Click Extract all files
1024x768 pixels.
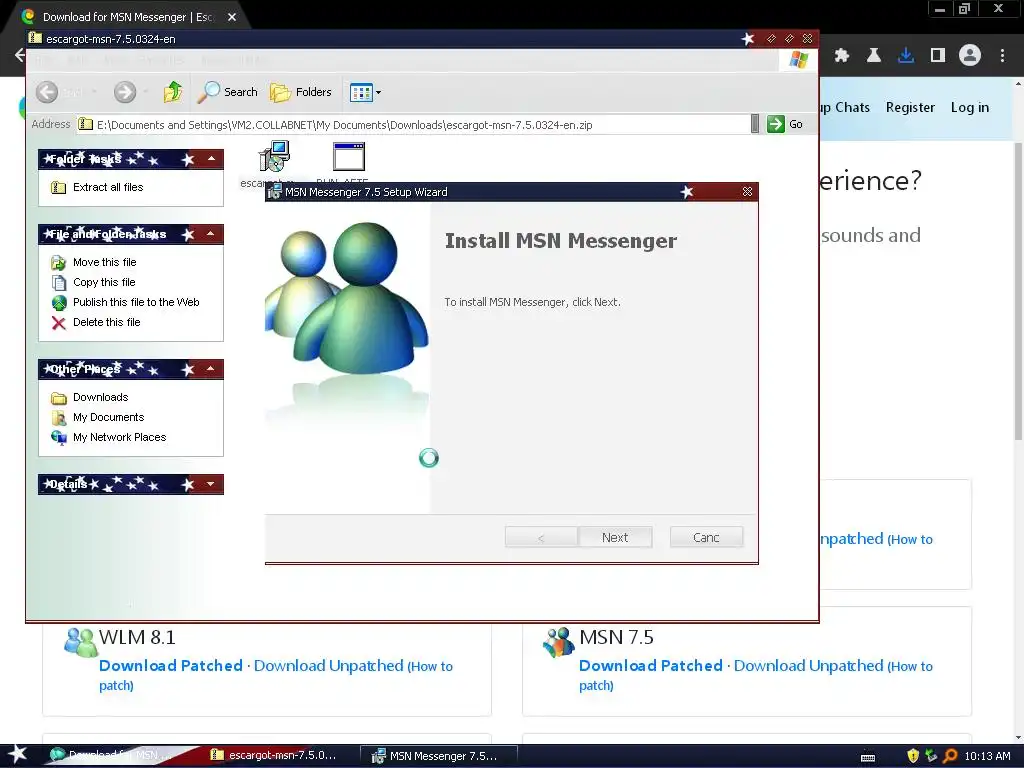click(108, 187)
